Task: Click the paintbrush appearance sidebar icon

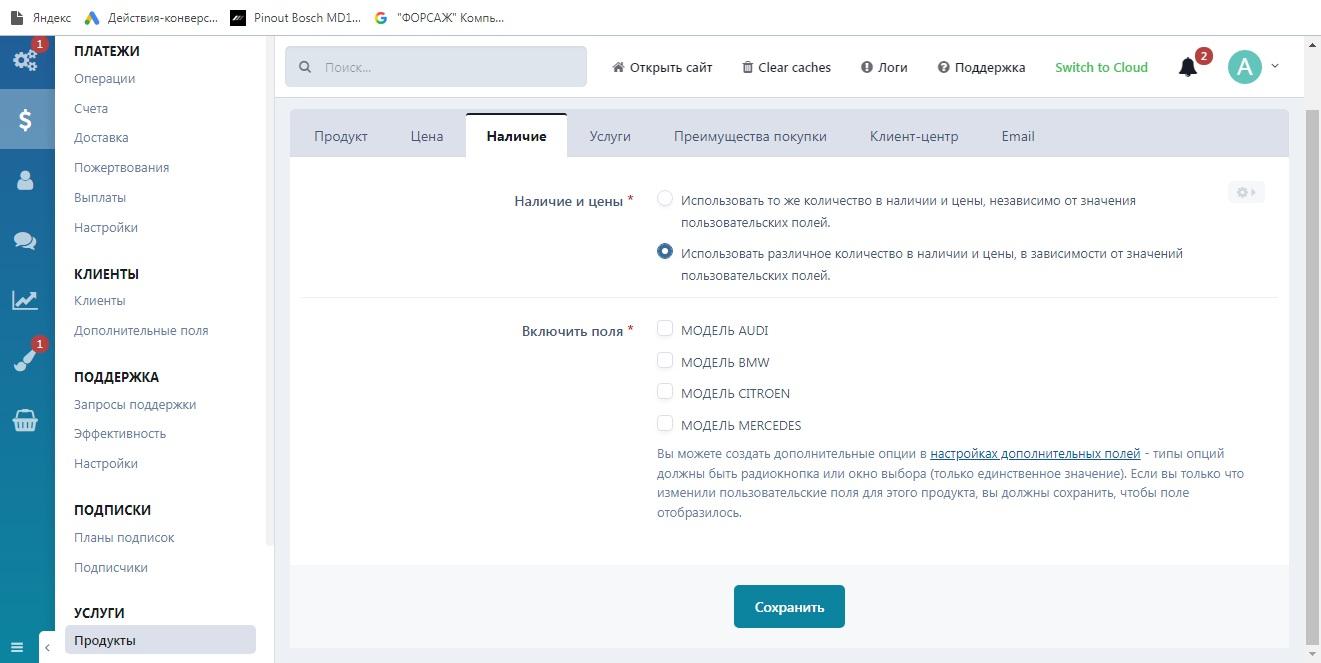Action: pyautogui.click(x=25, y=361)
